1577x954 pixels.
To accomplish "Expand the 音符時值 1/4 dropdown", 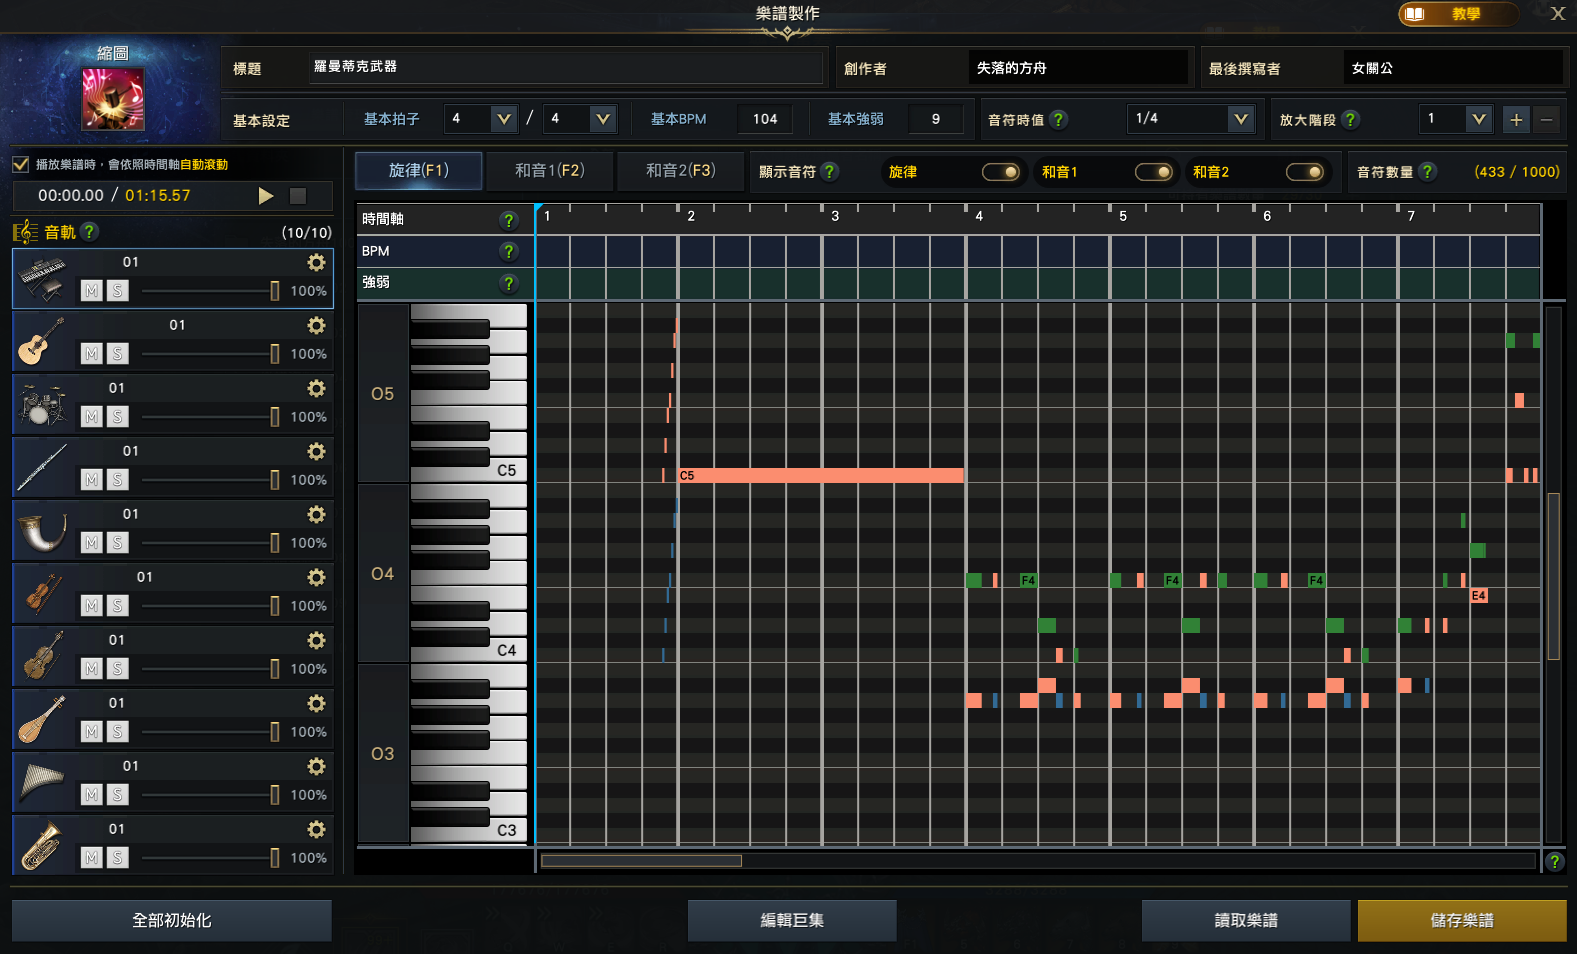I will click(1240, 119).
